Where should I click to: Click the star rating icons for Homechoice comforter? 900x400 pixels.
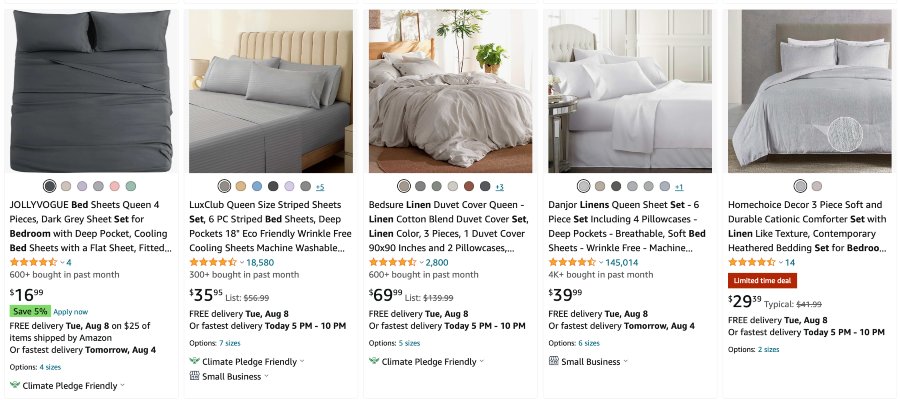pos(753,262)
